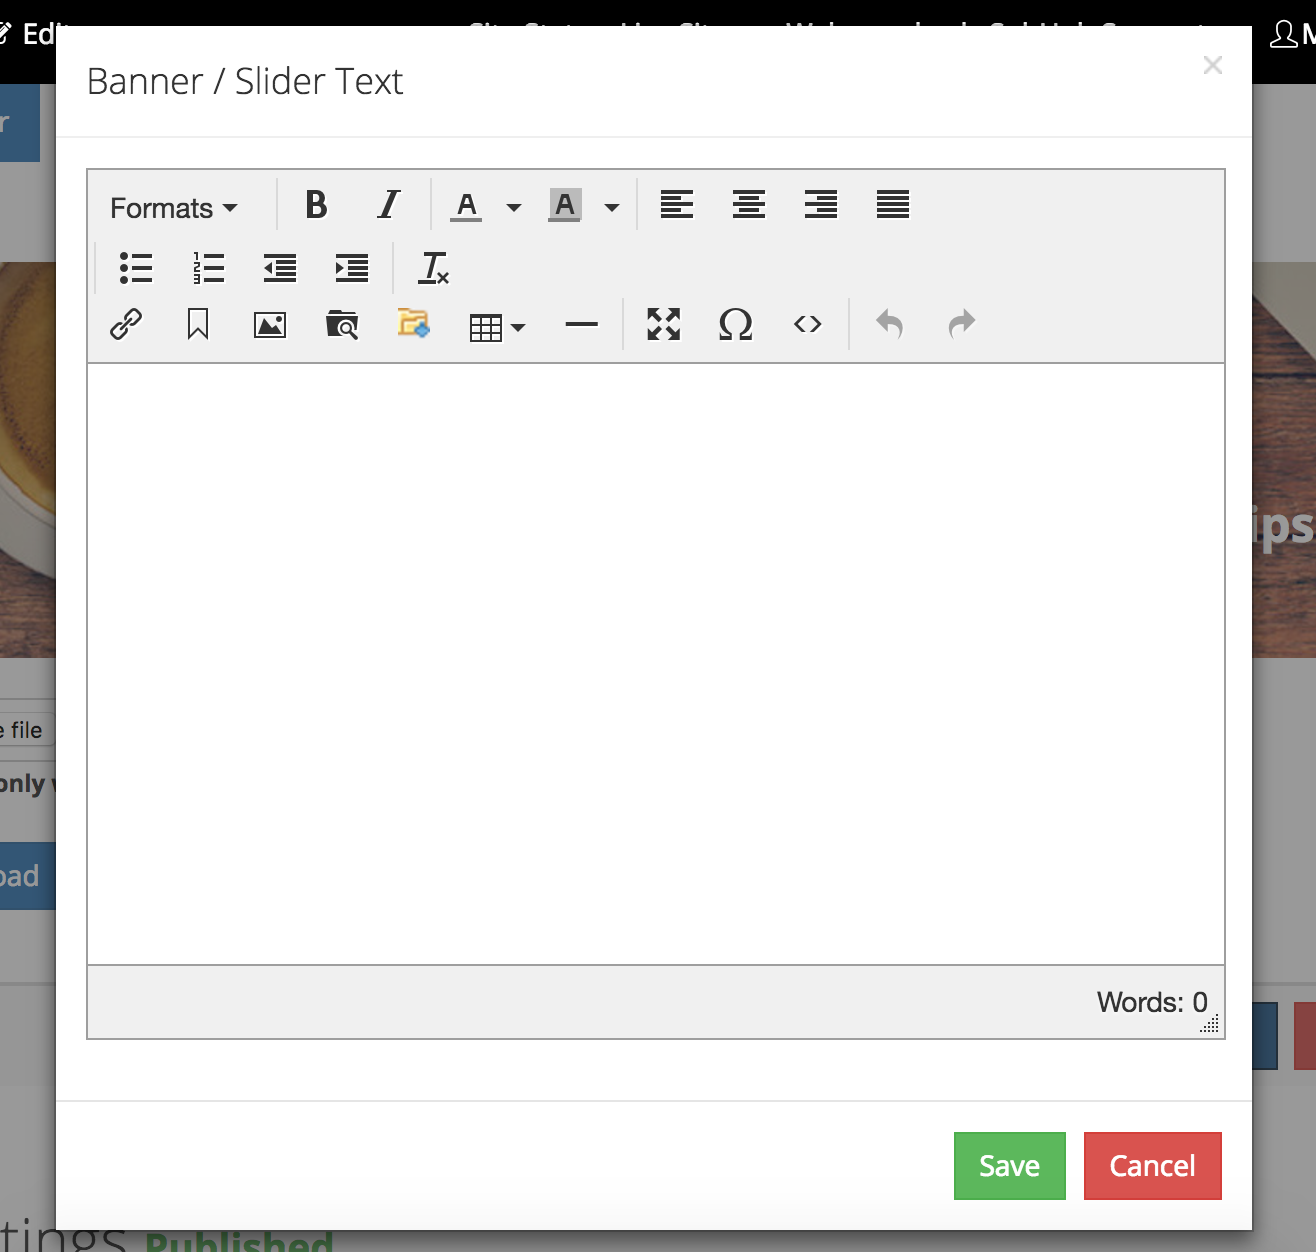Align text center
1316x1252 pixels.
point(749,205)
